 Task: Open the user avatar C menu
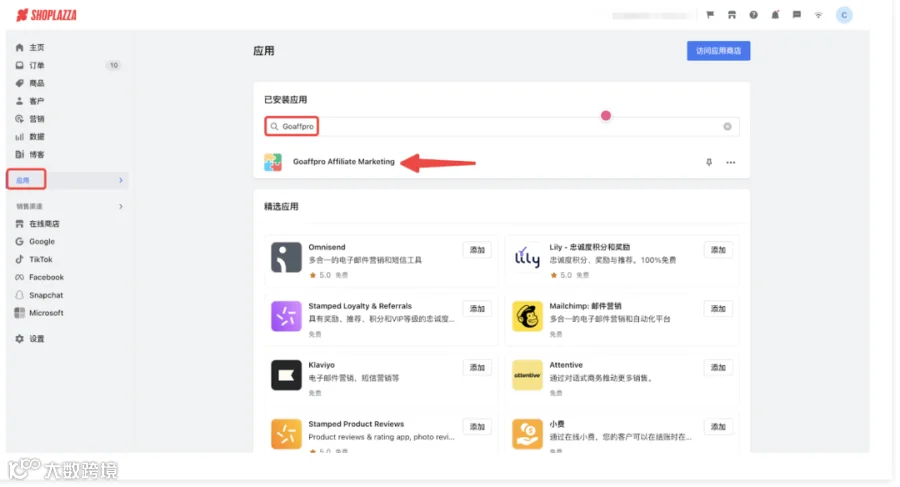(844, 15)
